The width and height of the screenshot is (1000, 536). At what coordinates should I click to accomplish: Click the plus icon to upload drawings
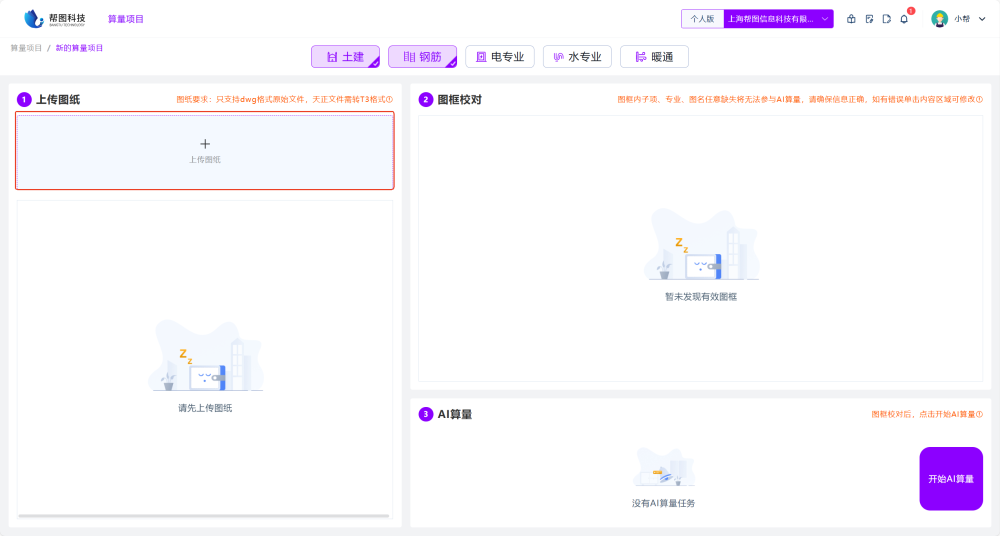pos(205,144)
